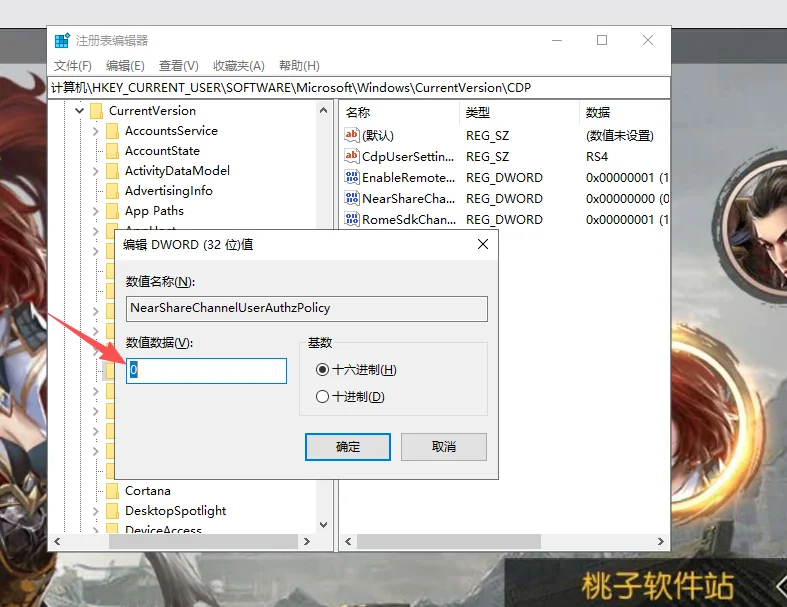Viewport: 787px width, 607px height.
Task: Click the AccountState folder icon
Action: point(112,151)
